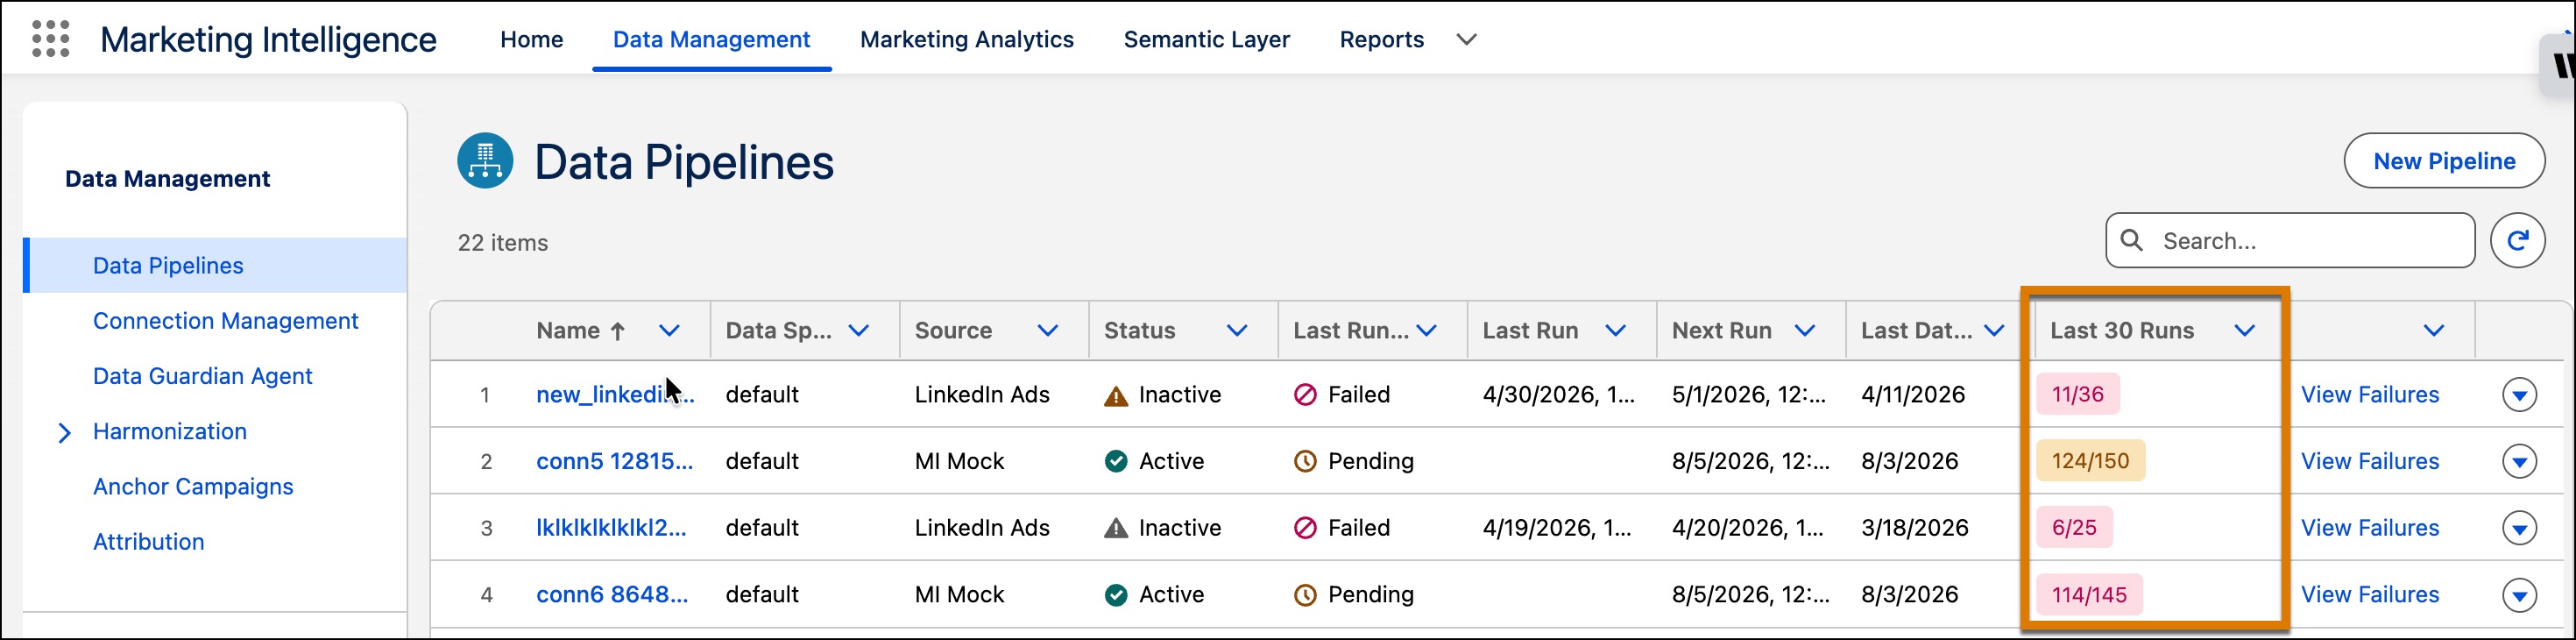Refresh the pipelines list
Viewport: 2576px width, 640px height.
click(2517, 240)
